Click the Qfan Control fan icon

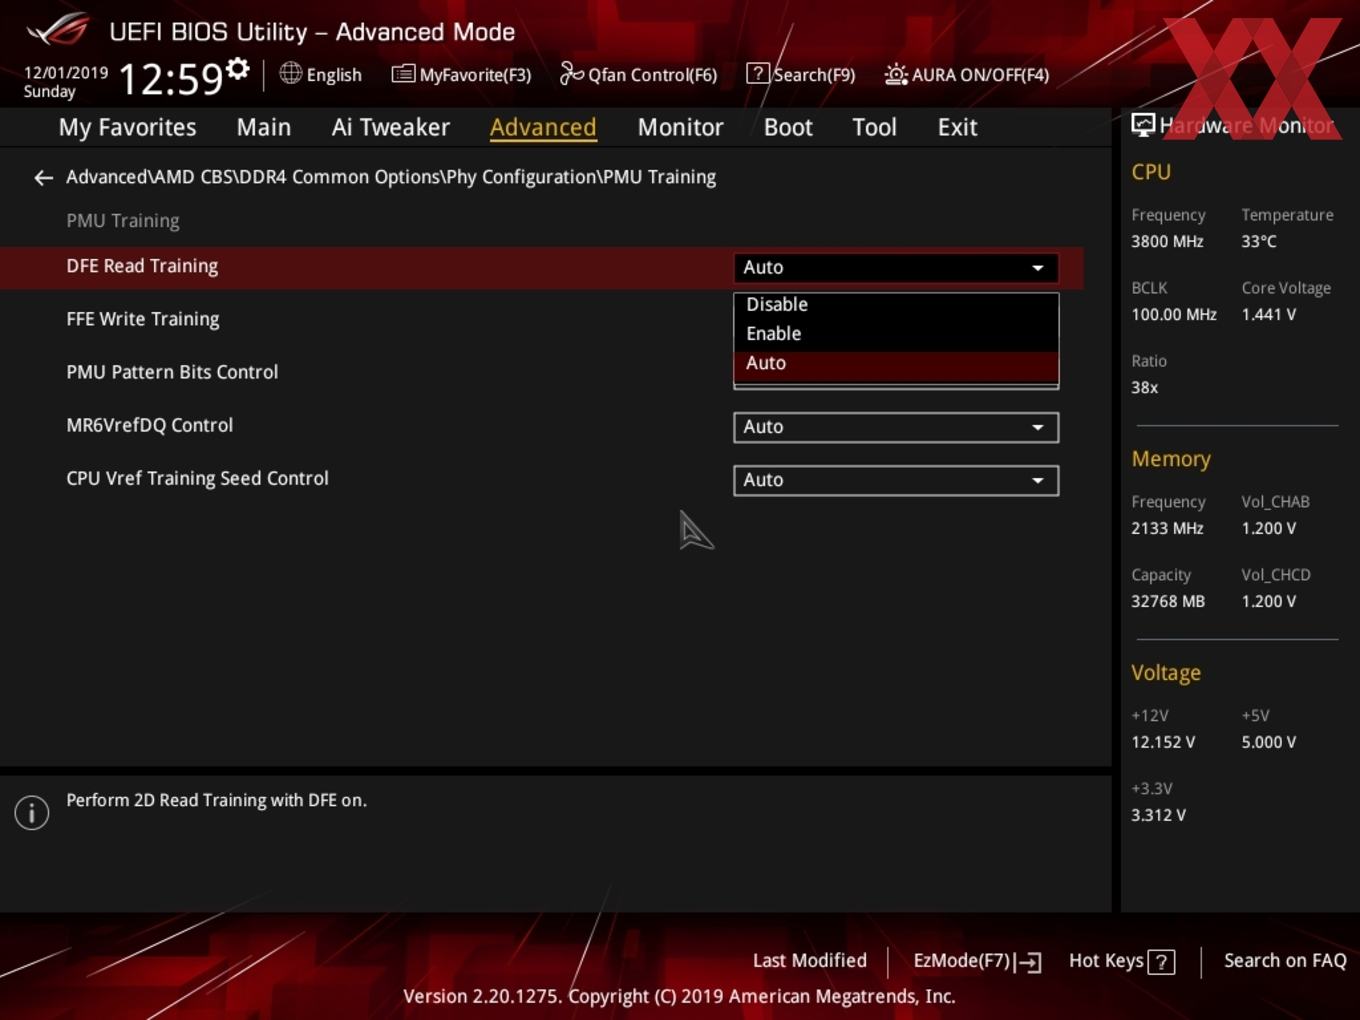coord(571,73)
